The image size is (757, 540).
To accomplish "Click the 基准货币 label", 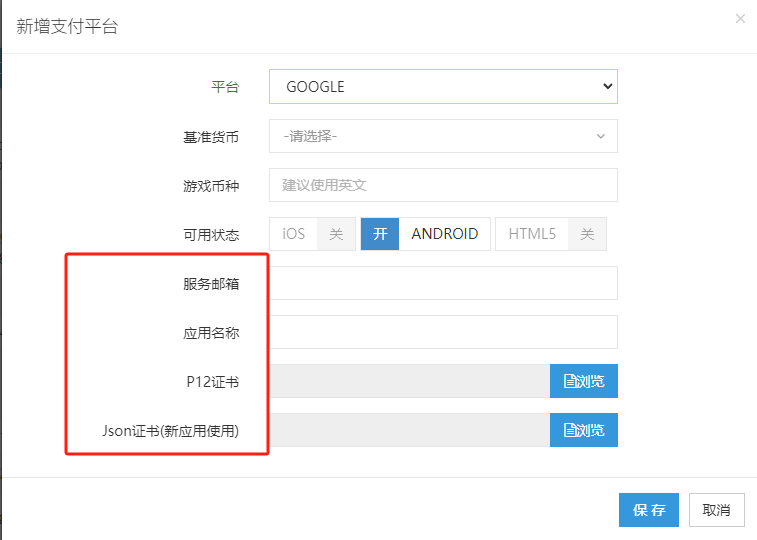I will tap(211, 137).
